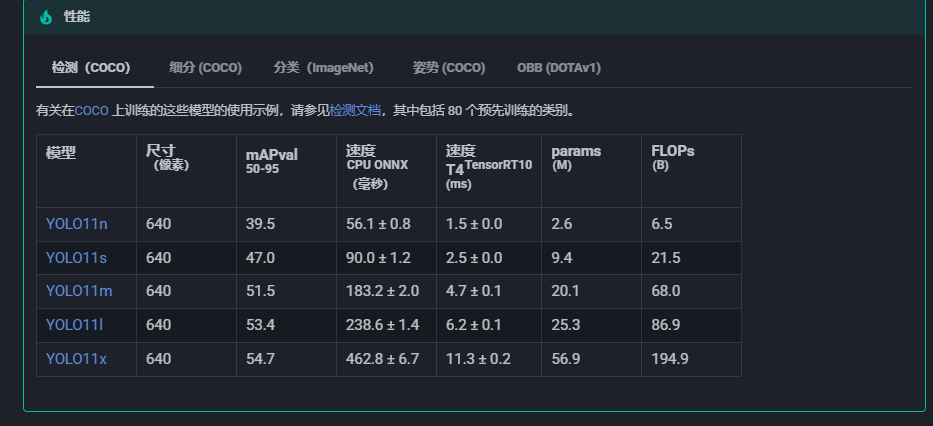Click CPU speed 183.2 ± 2.0
The width and height of the screenshot is (933, 426).
(x=383, y=291)
